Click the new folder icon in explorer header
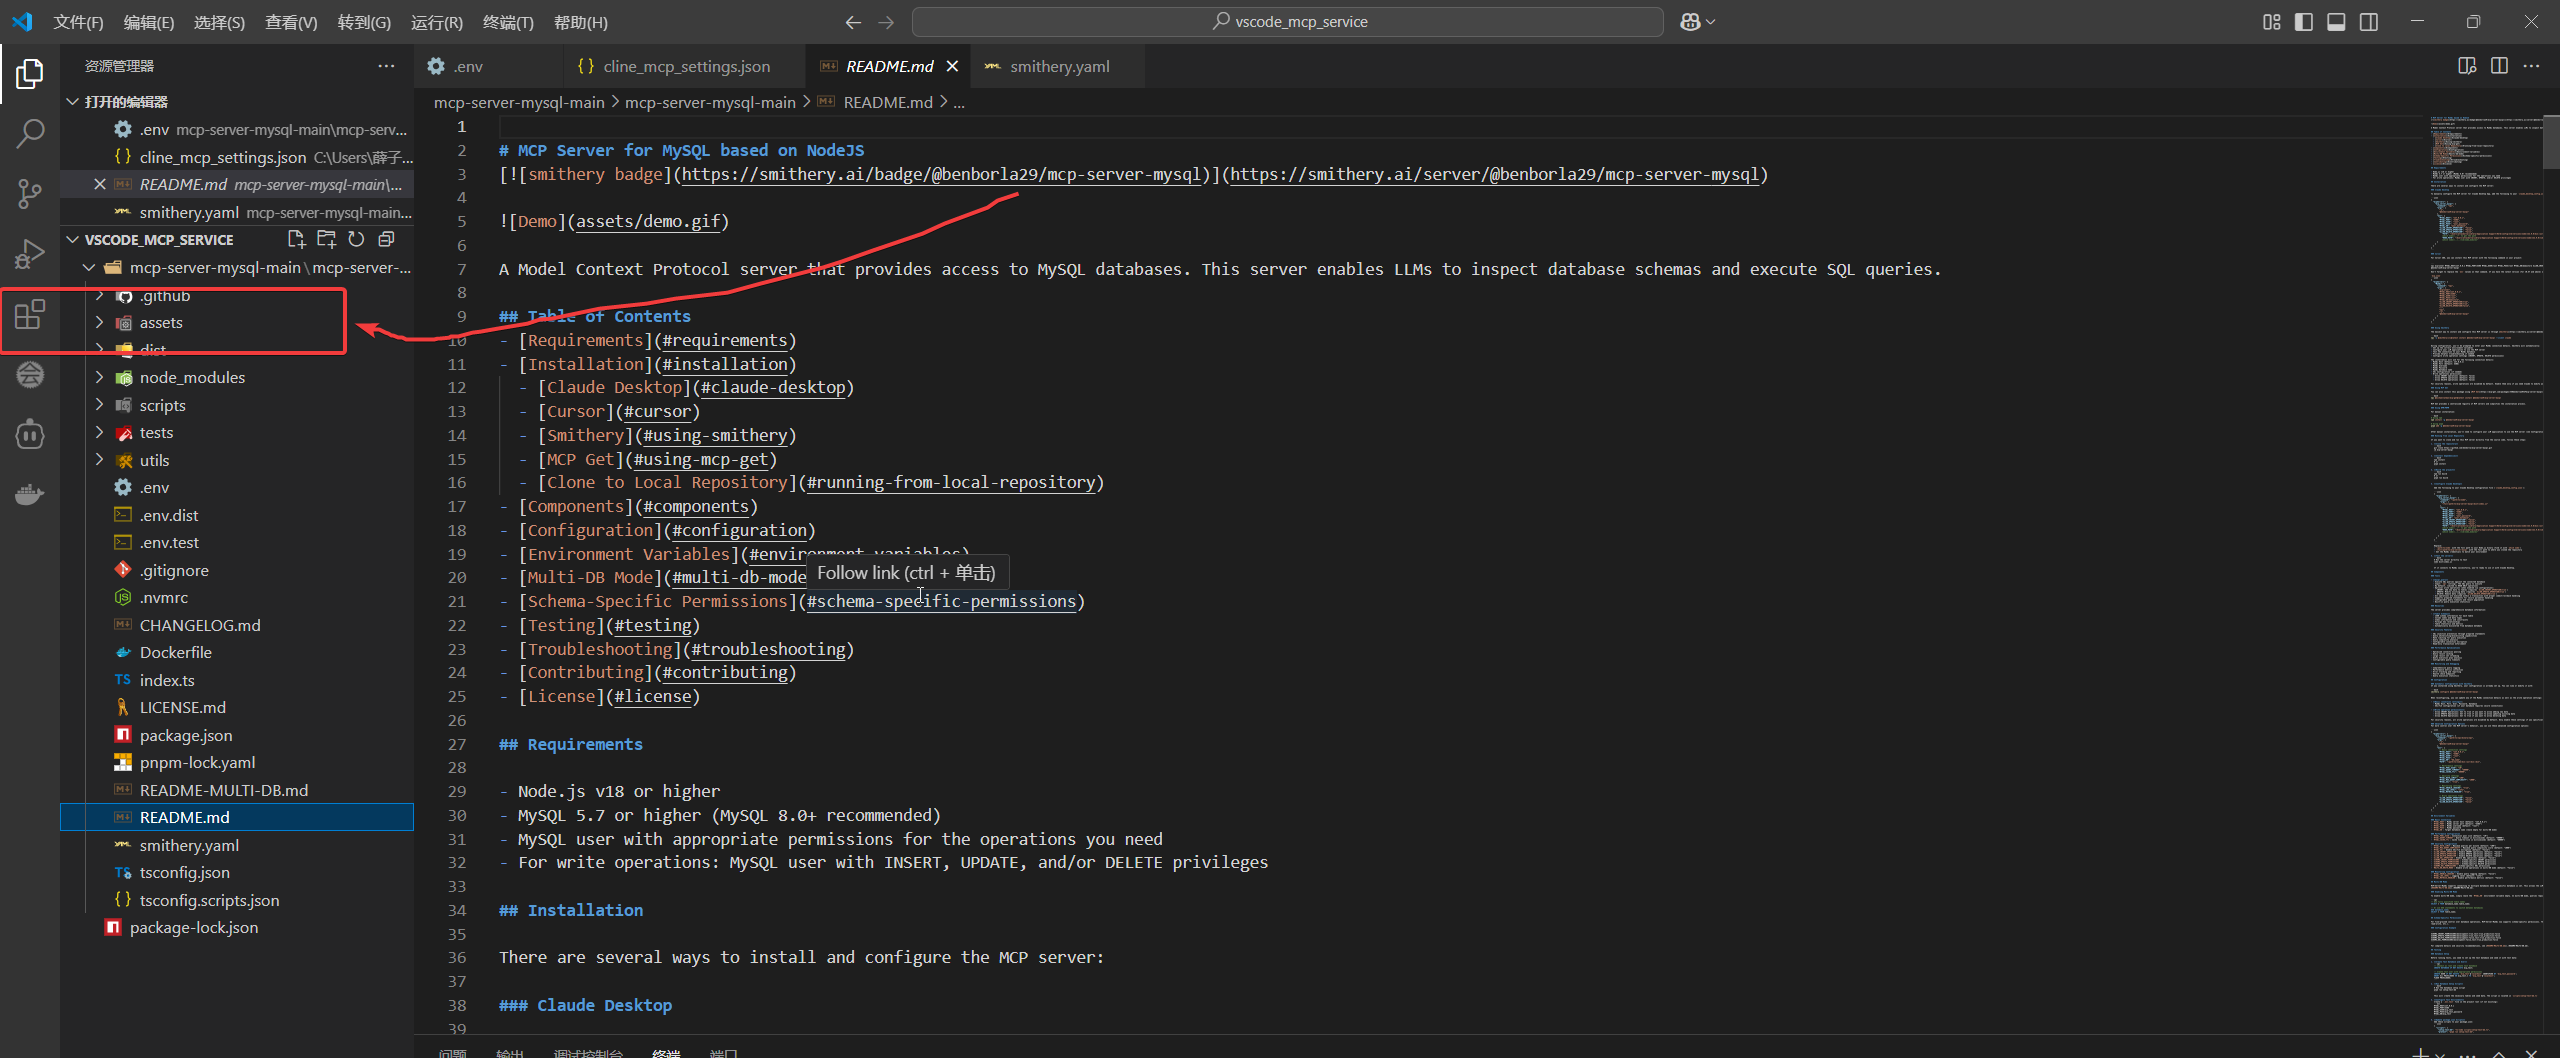This screenshot has width=2560, height=1058. point(326,239)
